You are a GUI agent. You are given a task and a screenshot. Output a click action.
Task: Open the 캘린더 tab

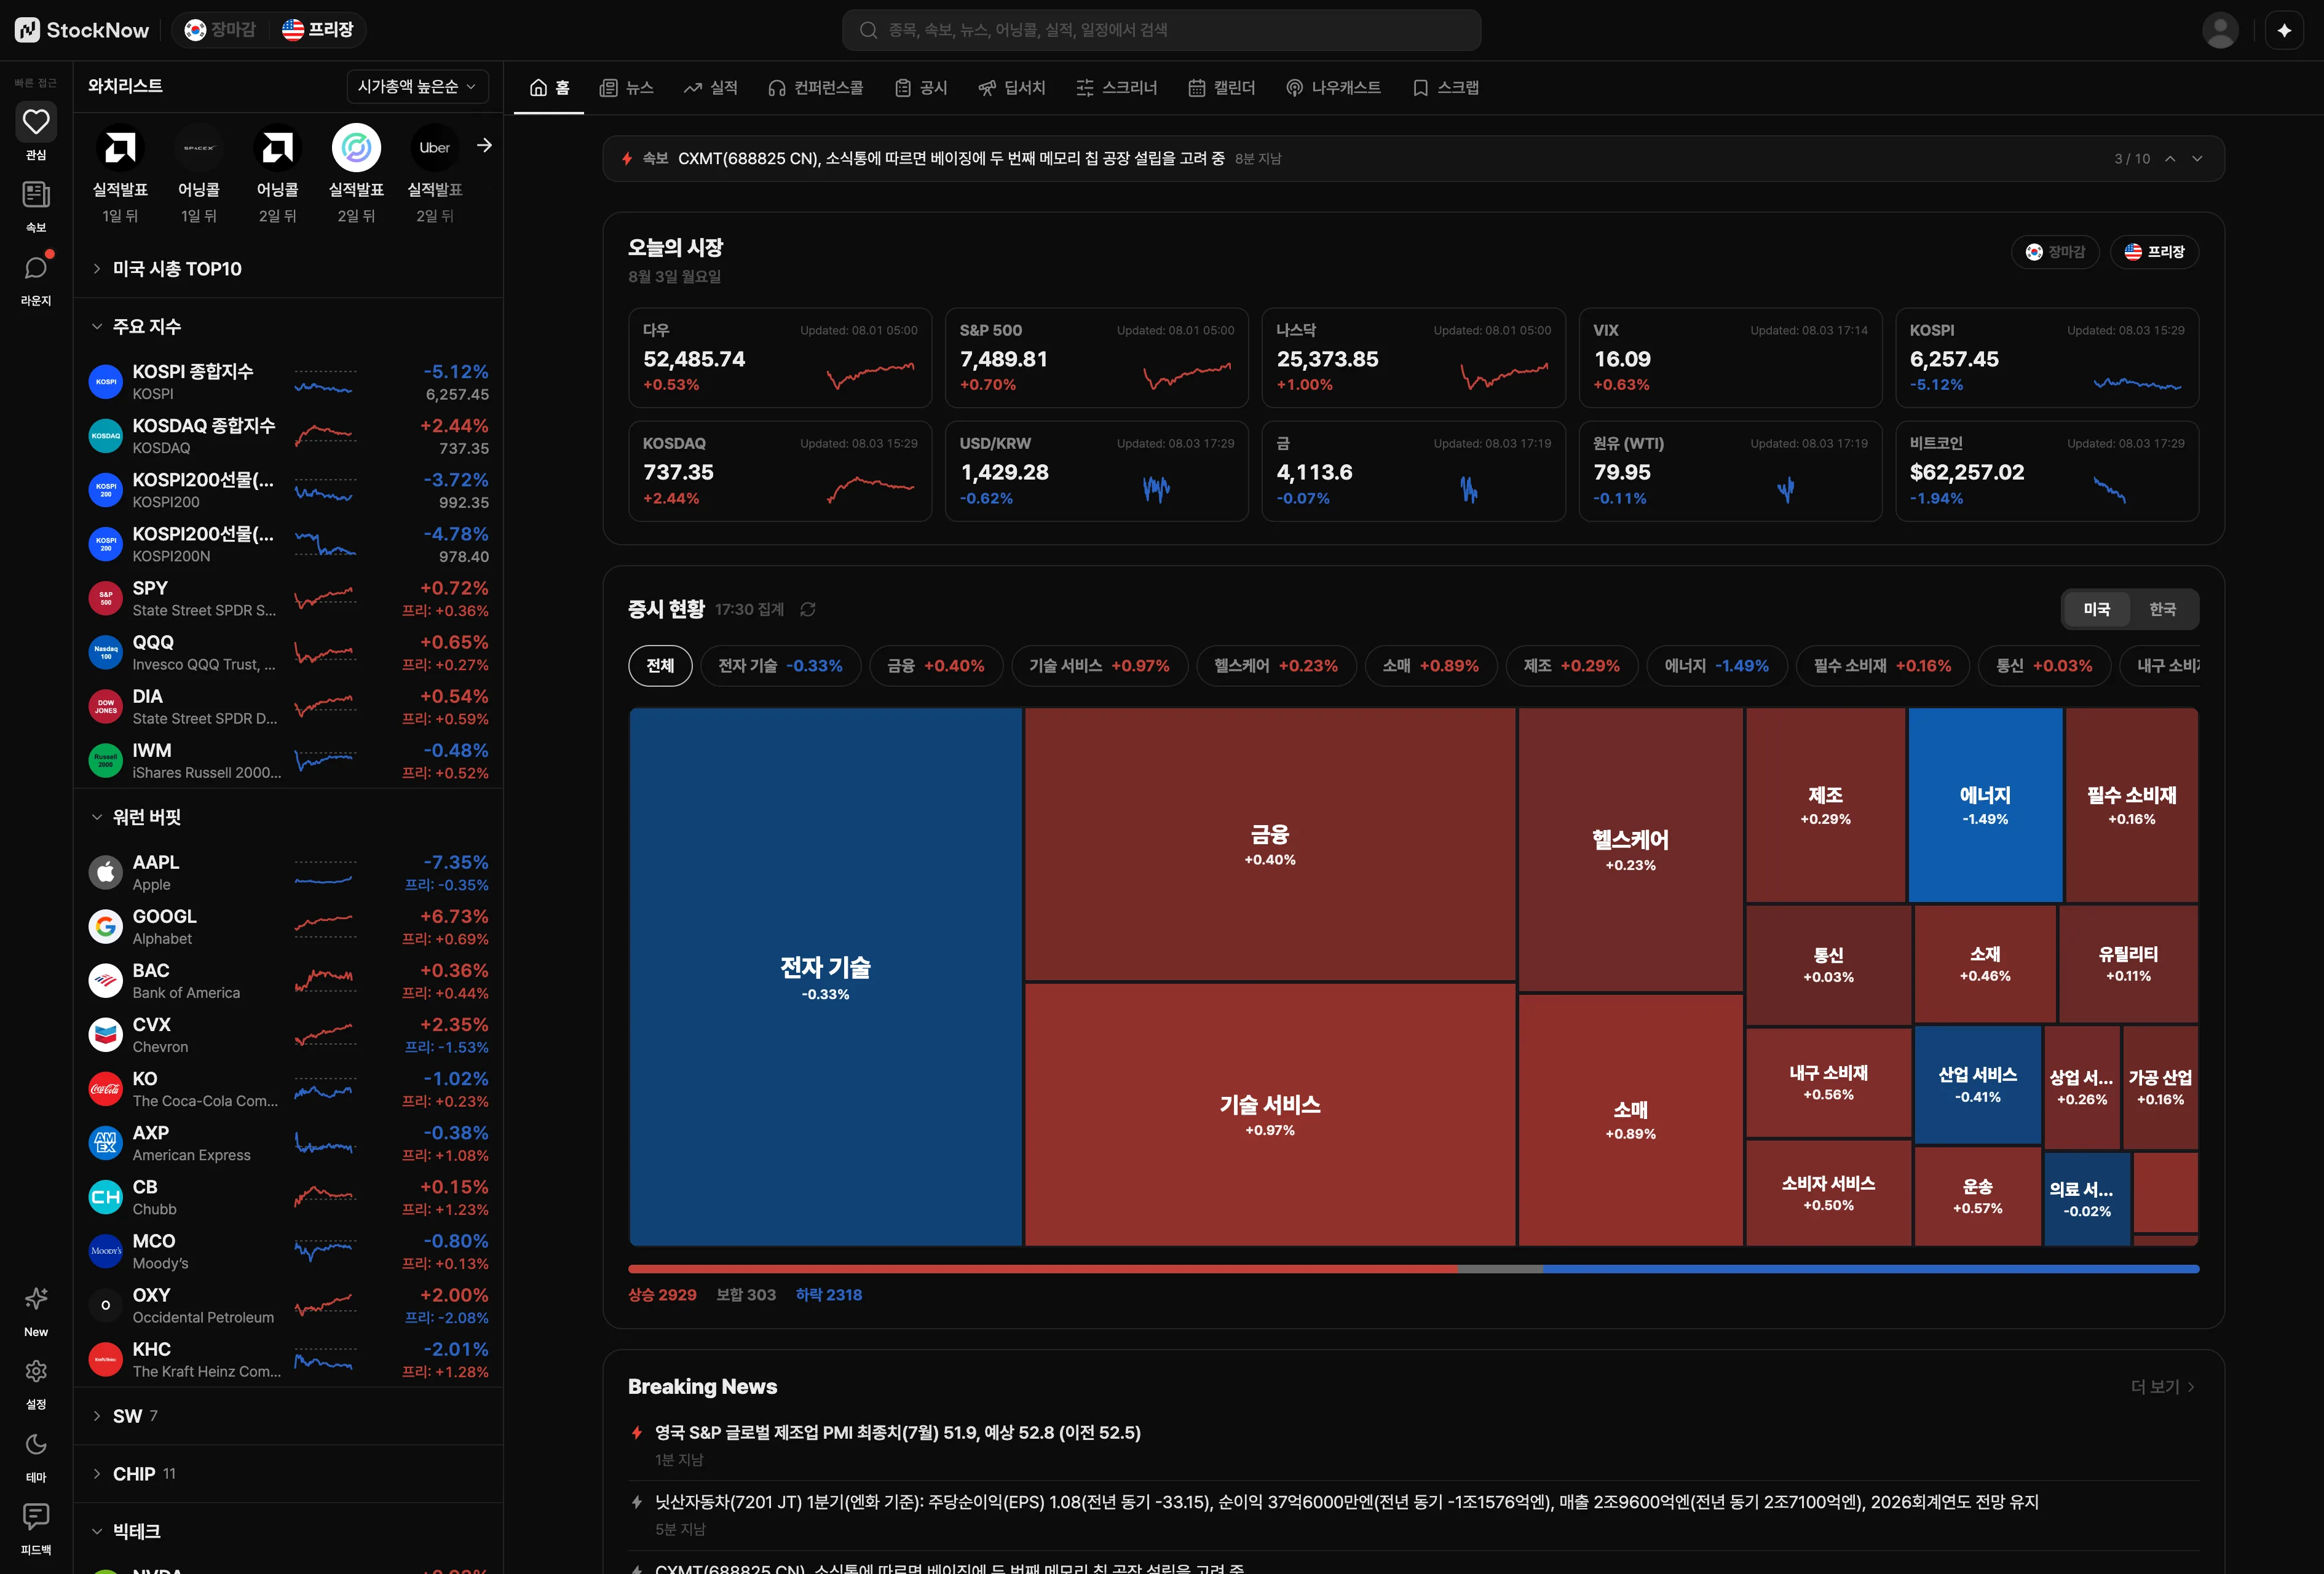click(1222, 88)
